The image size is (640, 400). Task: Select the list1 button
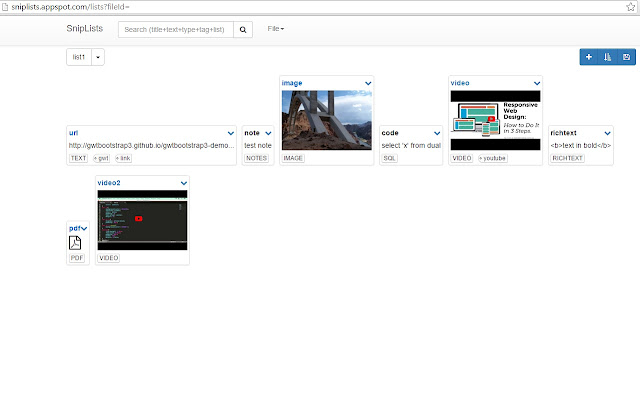point(78,58)
